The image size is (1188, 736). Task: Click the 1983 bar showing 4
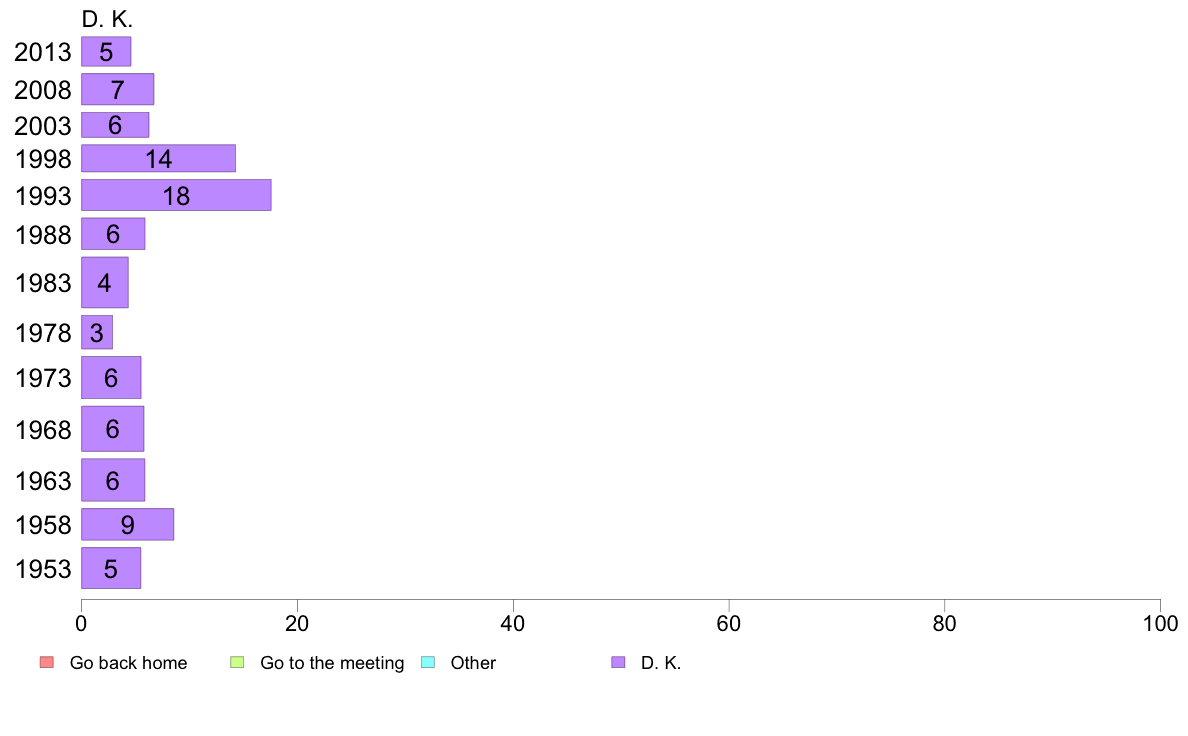(105, 283)
